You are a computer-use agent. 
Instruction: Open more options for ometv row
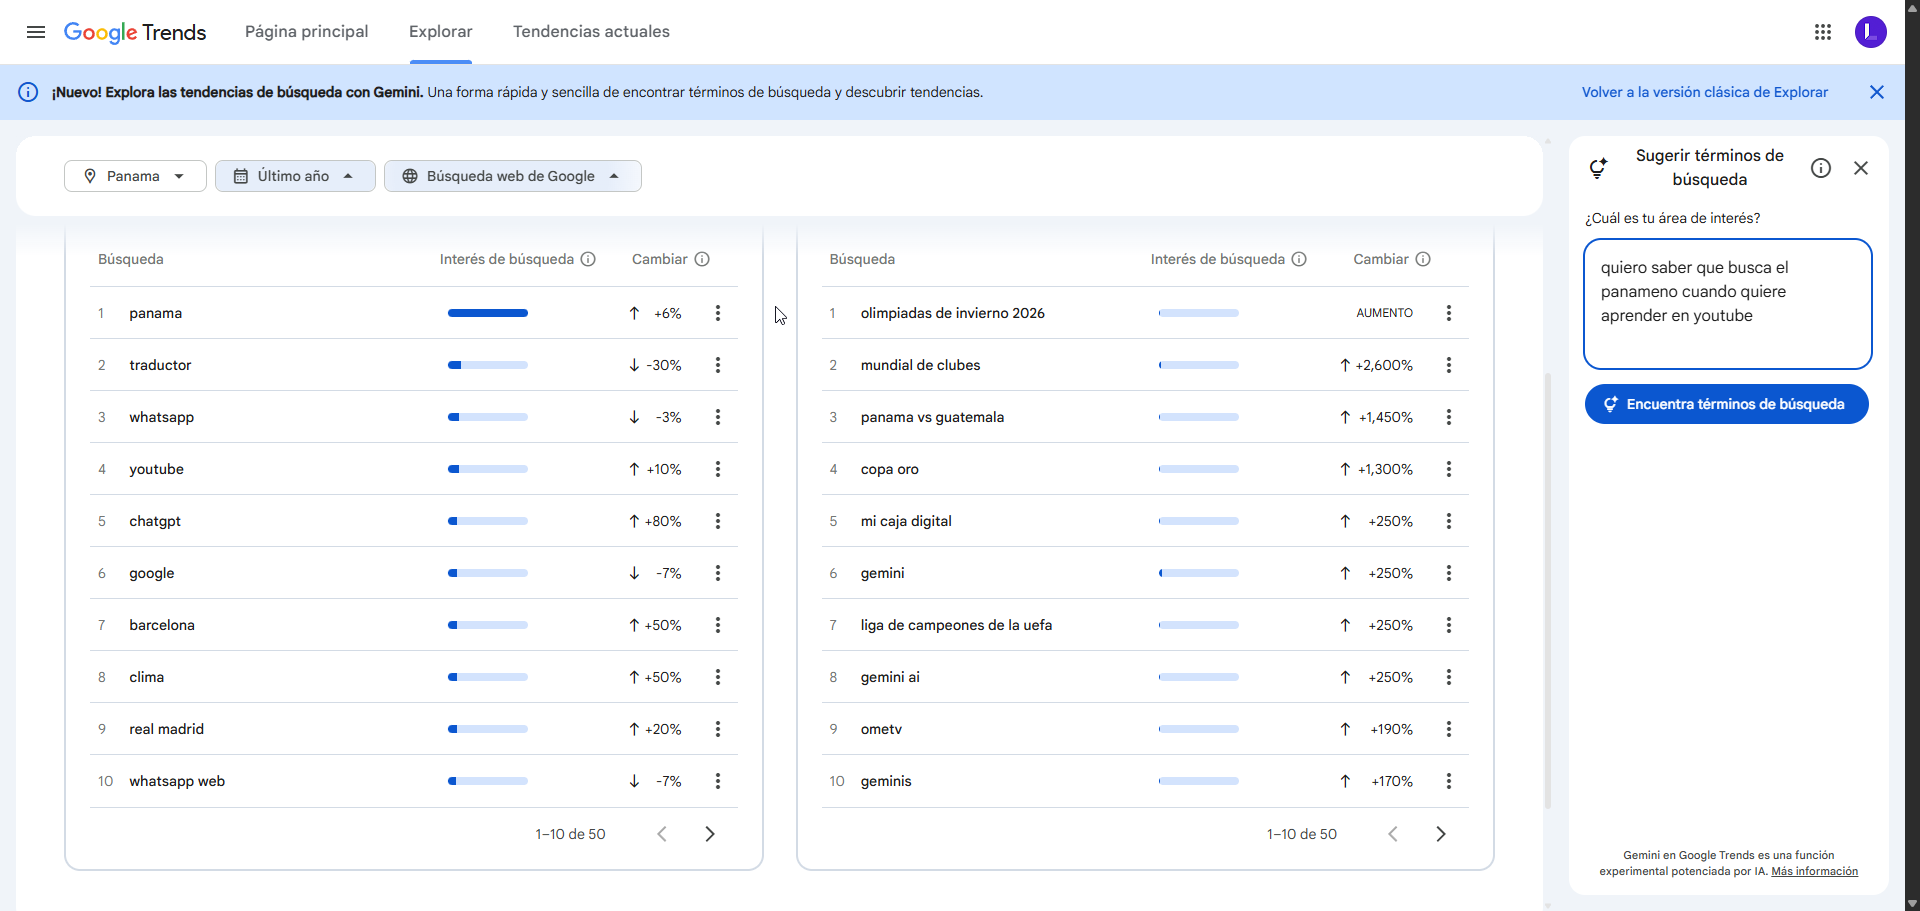(x=1449, y=729)
